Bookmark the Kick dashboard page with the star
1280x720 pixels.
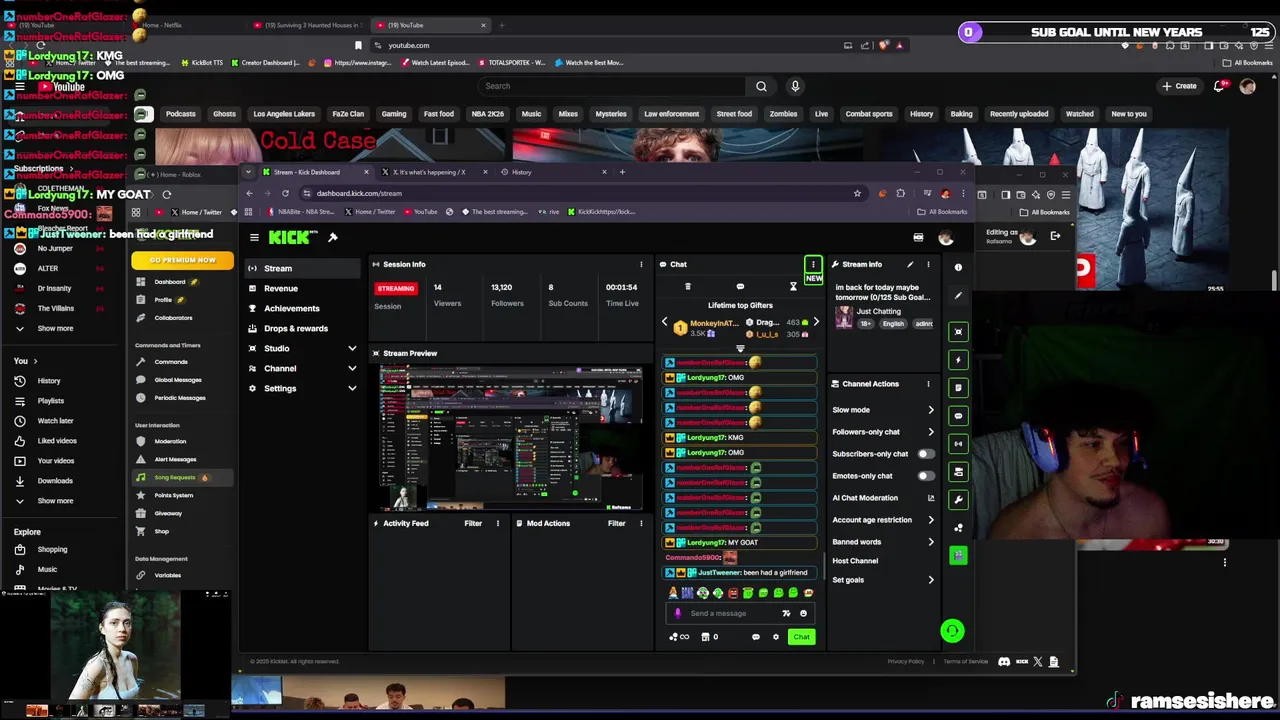(x=857, y=193)
